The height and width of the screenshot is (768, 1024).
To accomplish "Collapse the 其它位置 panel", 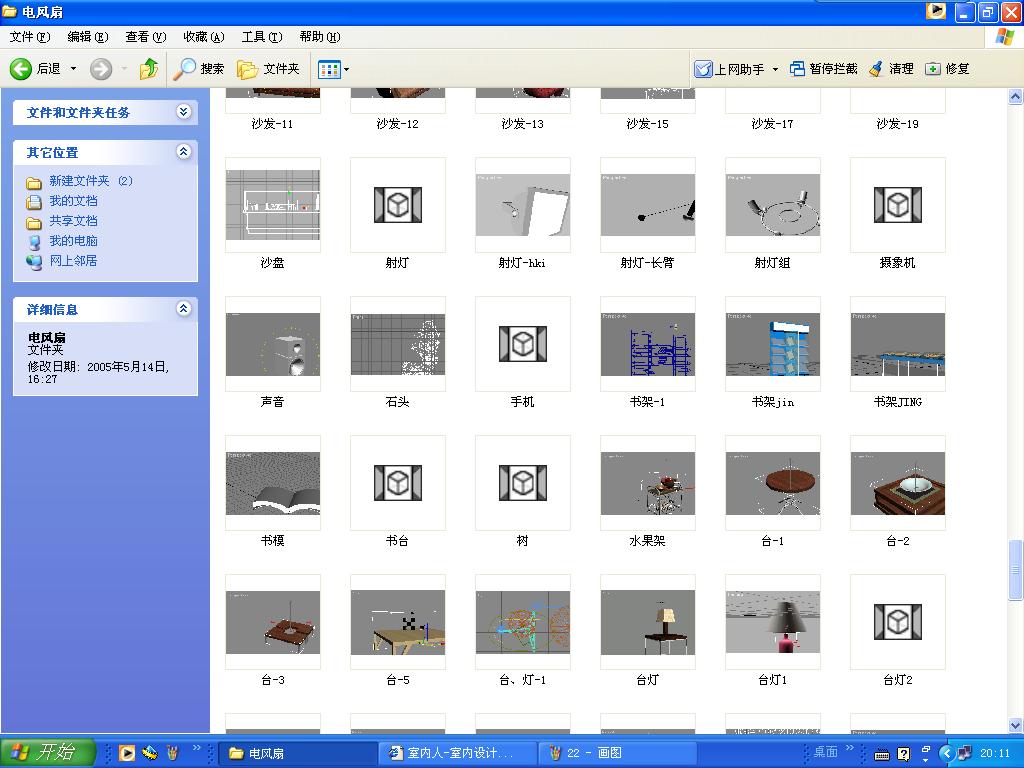I will tap(184, 152).
